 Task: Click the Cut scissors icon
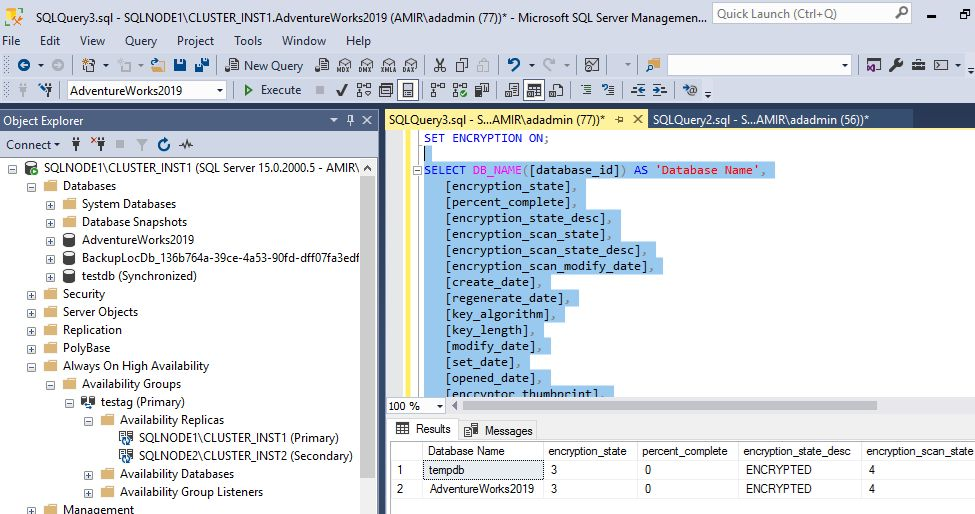click(x=438, y=65)
